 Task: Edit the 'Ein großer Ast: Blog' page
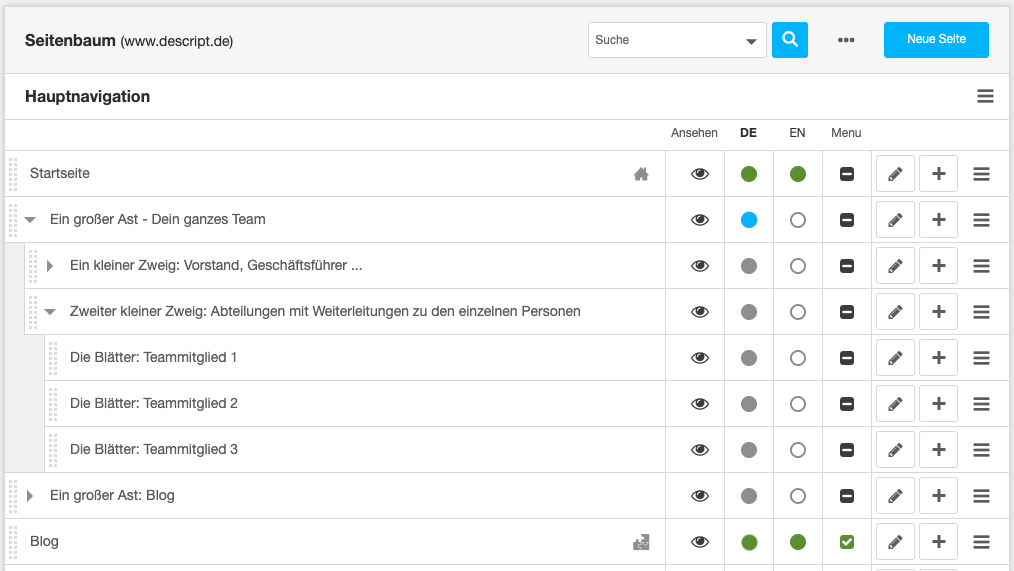point(895,496)
